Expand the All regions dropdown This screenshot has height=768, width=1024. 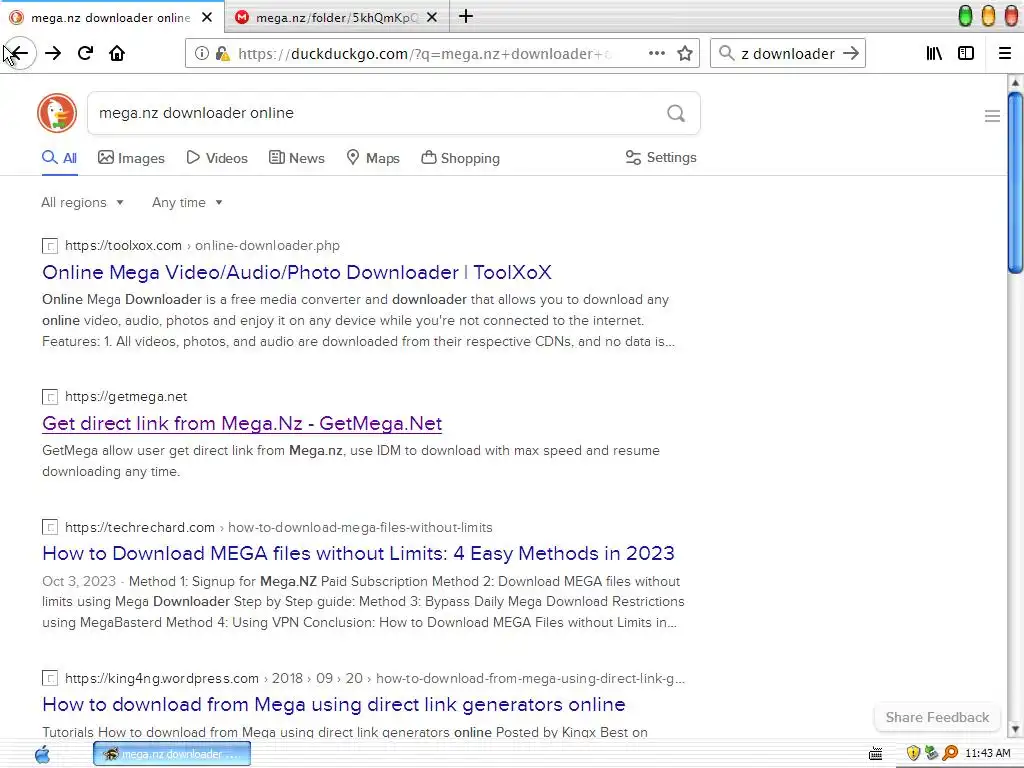tap(82, 202)
